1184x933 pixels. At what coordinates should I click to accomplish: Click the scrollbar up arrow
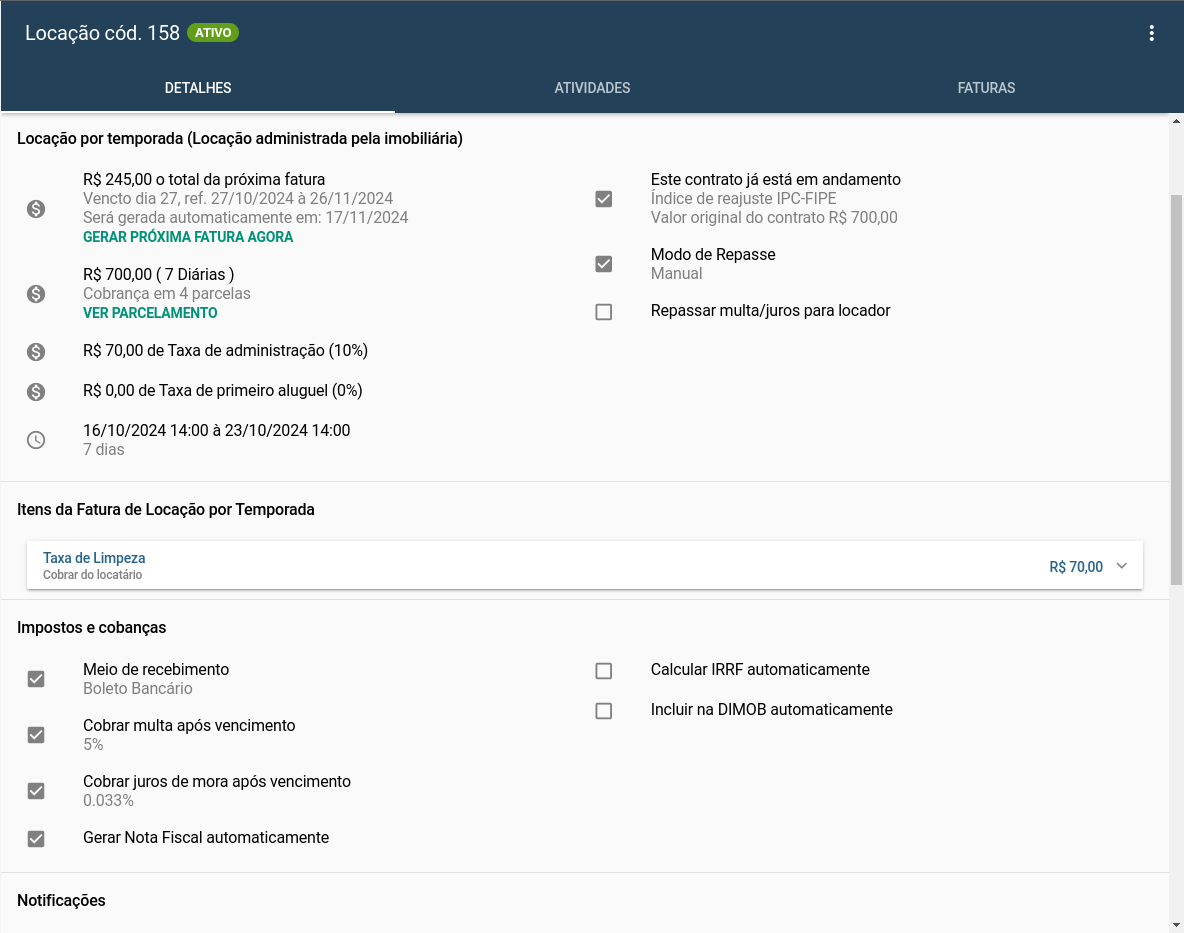(1176, 121)
